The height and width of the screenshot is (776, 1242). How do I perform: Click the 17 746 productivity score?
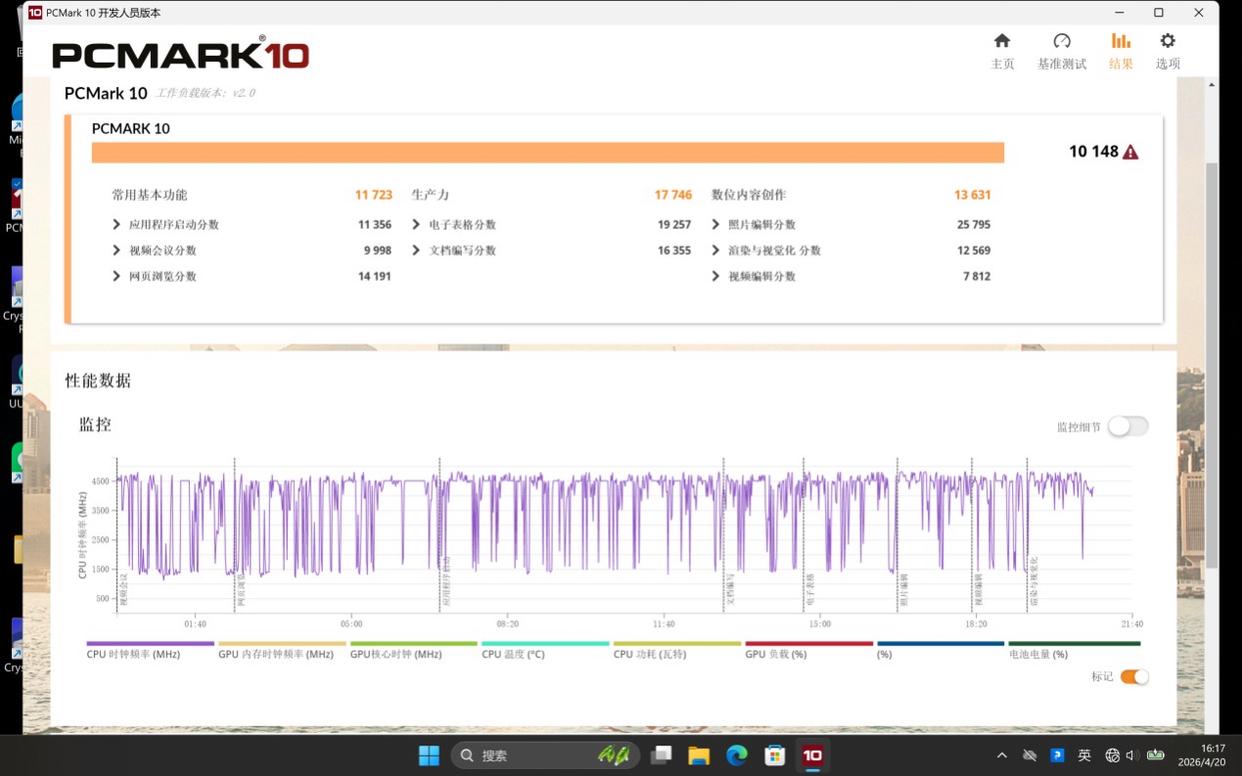[x=673, y=195]
